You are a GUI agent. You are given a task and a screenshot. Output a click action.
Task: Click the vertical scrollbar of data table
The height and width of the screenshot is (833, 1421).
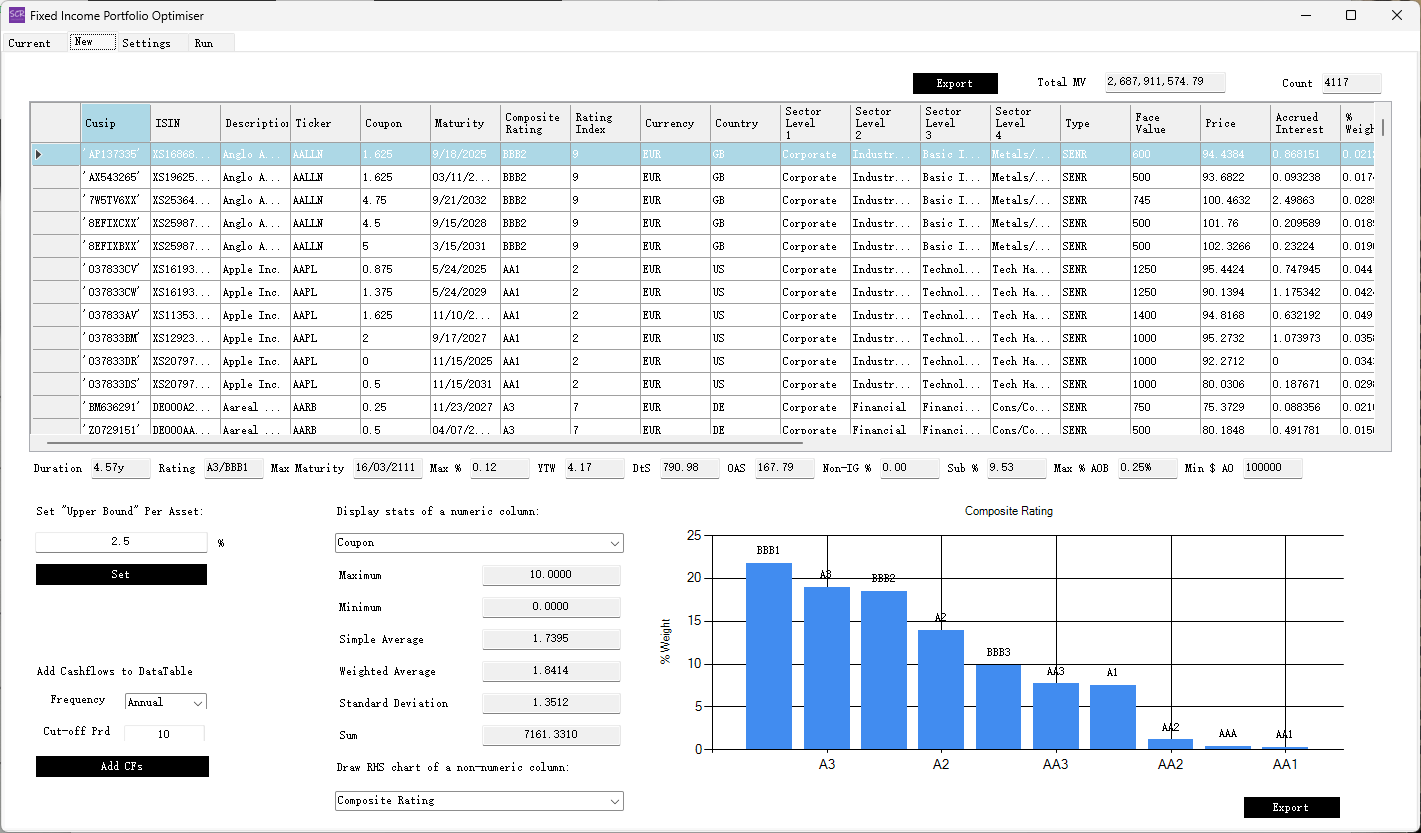pos(1383,270)
